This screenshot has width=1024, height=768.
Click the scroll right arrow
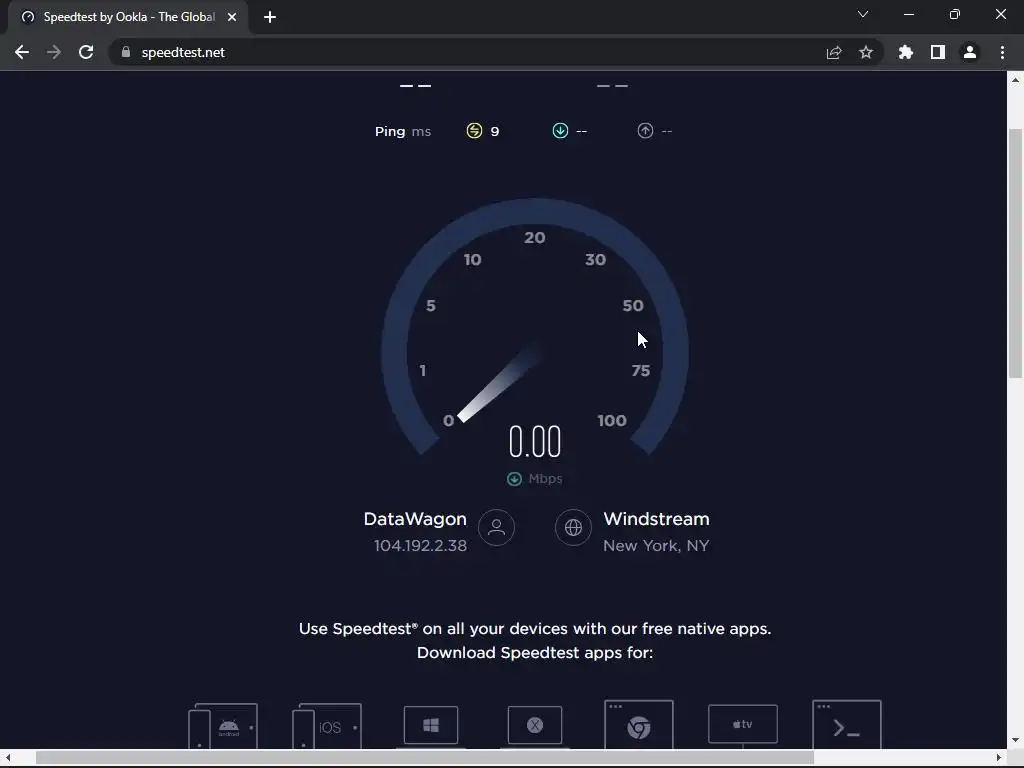pyautogui.click(x=999, y=758)
